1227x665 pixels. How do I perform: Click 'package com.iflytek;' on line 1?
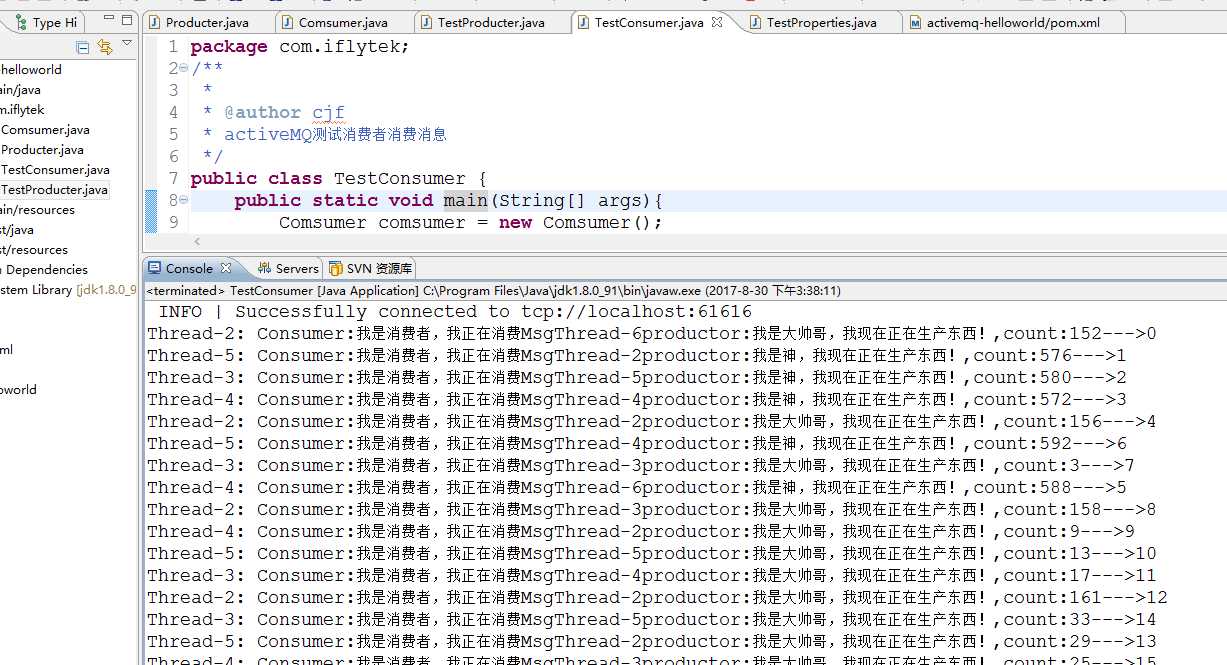300,46
